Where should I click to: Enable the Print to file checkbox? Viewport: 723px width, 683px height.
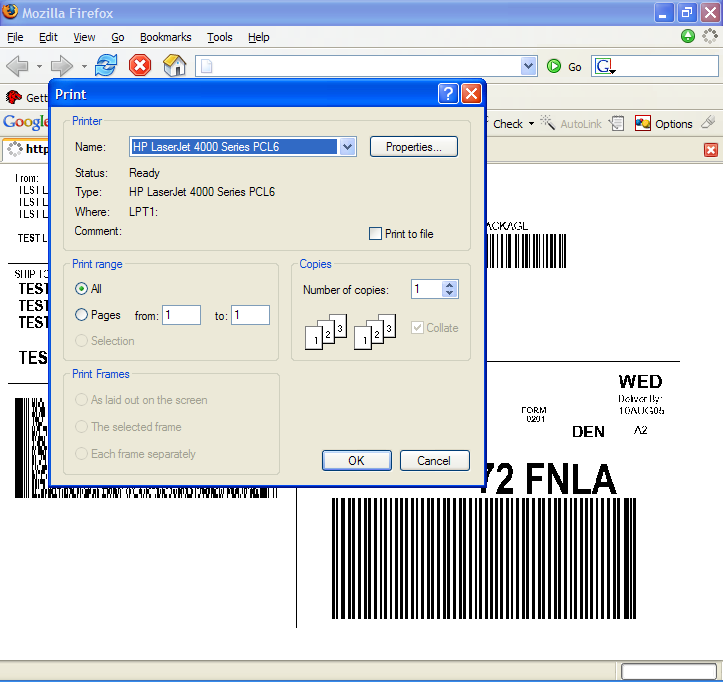(x=376, y=234)
